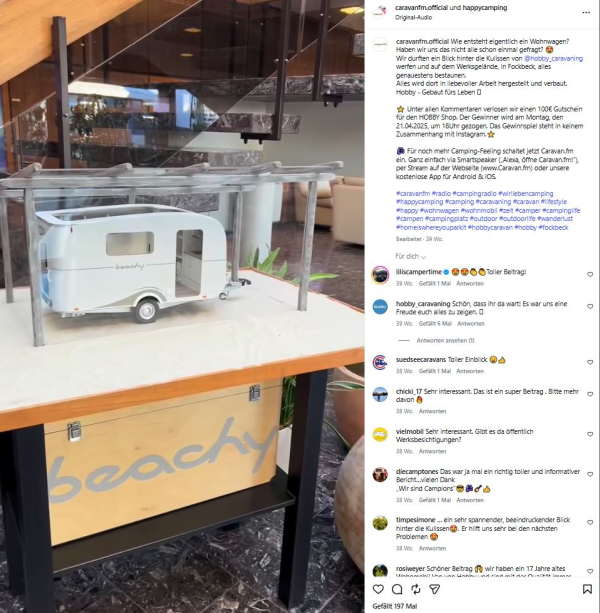Open the Original-Audio link in the header
The height and width of the screenshot is (613, 600).
pyautogui.click(x=413, y=18)
